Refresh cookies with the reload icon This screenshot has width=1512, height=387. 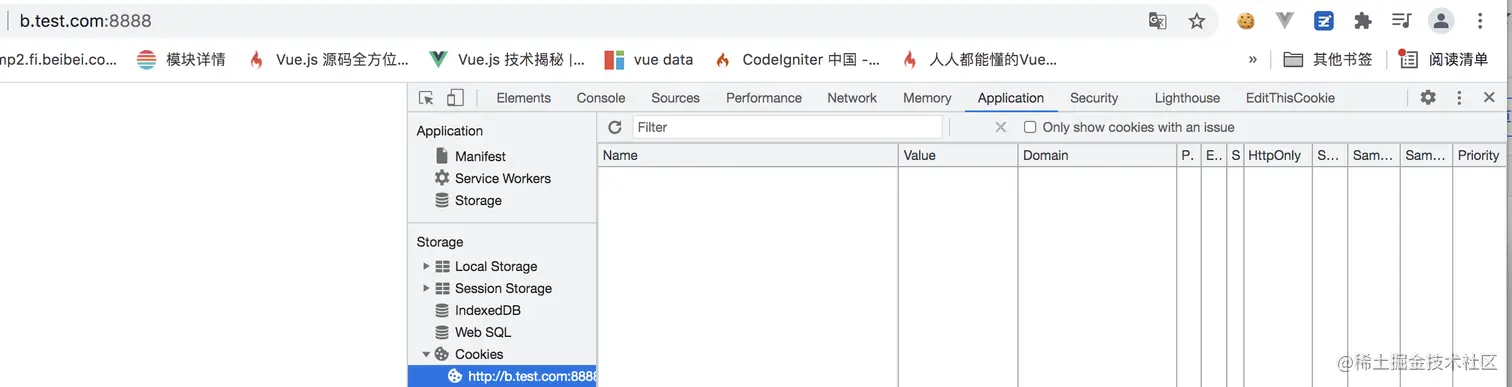(615, 127)
